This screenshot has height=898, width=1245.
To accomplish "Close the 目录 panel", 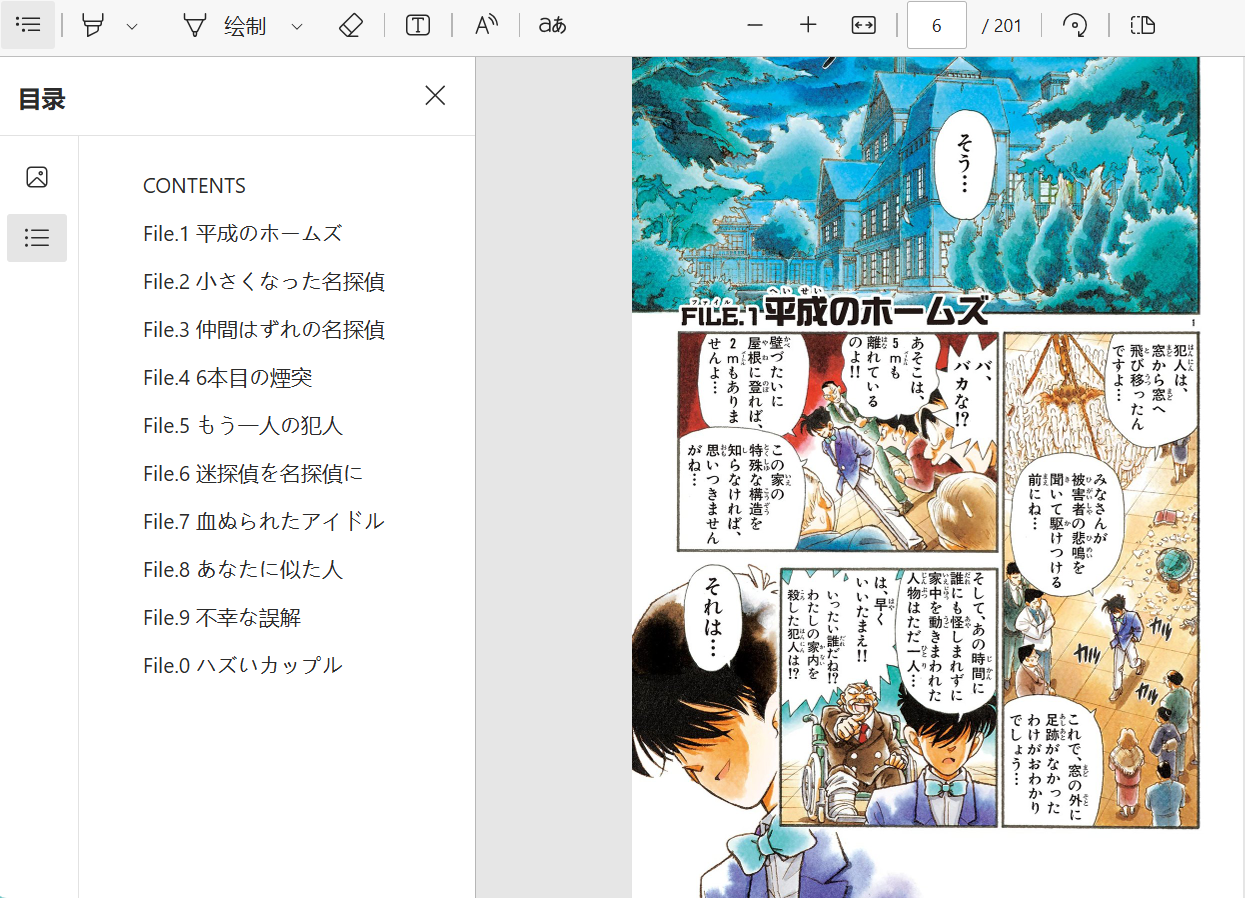I will pyautogui.click(x=435, y=96).
